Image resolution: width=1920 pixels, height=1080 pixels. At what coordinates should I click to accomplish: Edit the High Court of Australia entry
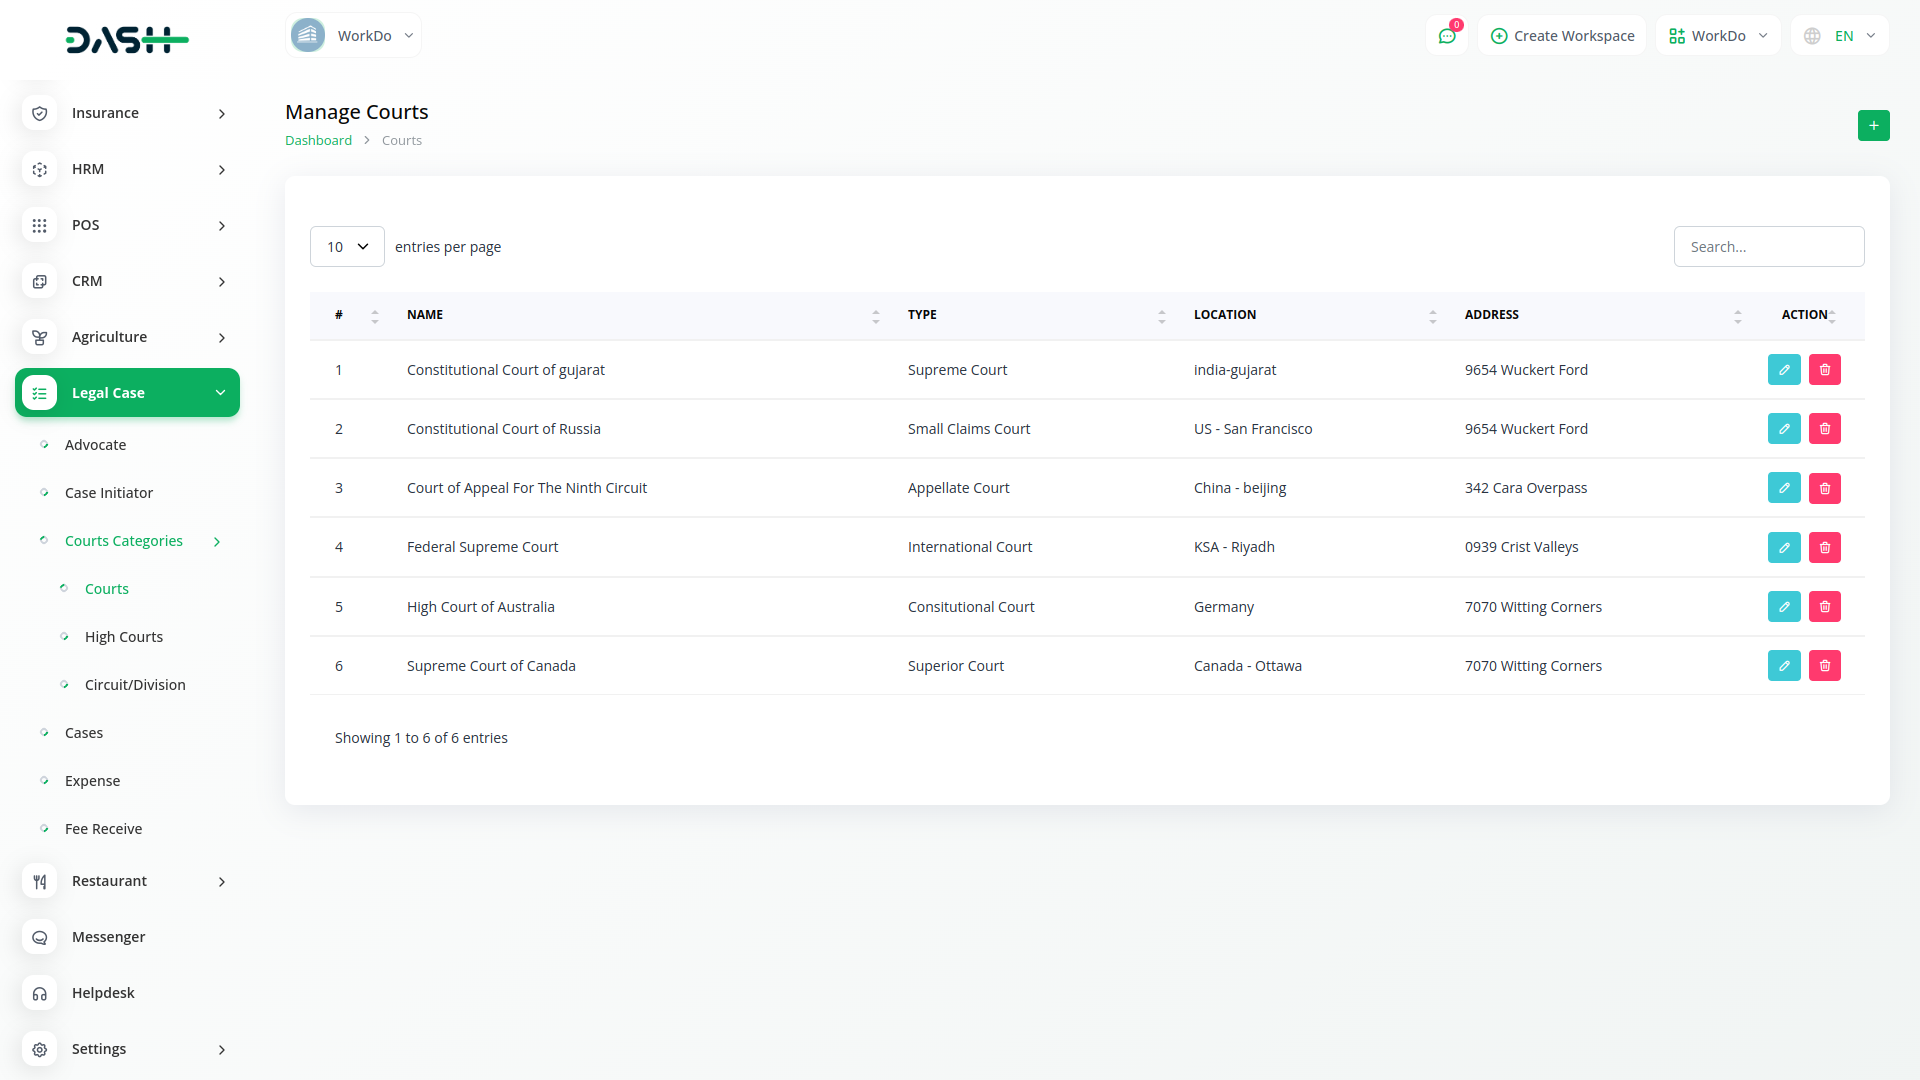click(1783, 607)
